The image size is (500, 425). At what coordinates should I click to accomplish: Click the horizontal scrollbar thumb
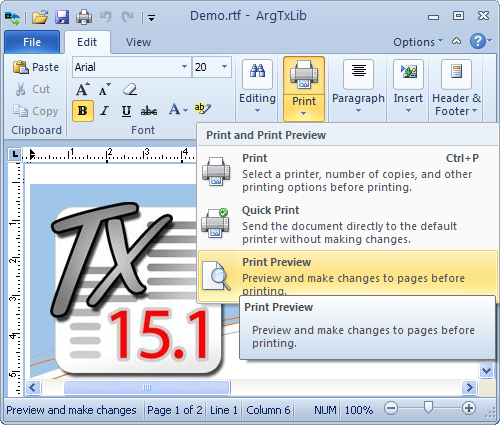(x=147, y=387)
